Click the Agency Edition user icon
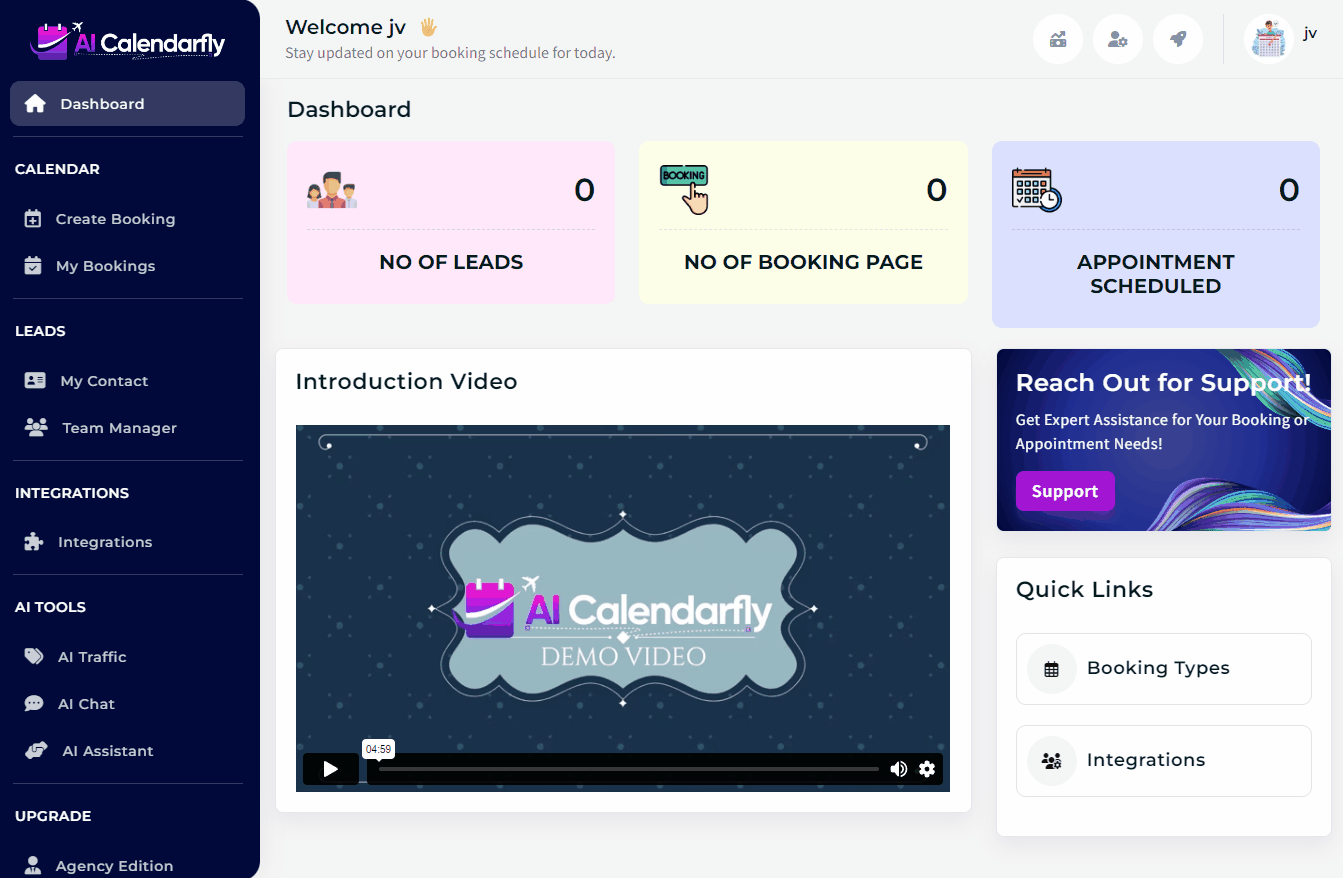 33,866
